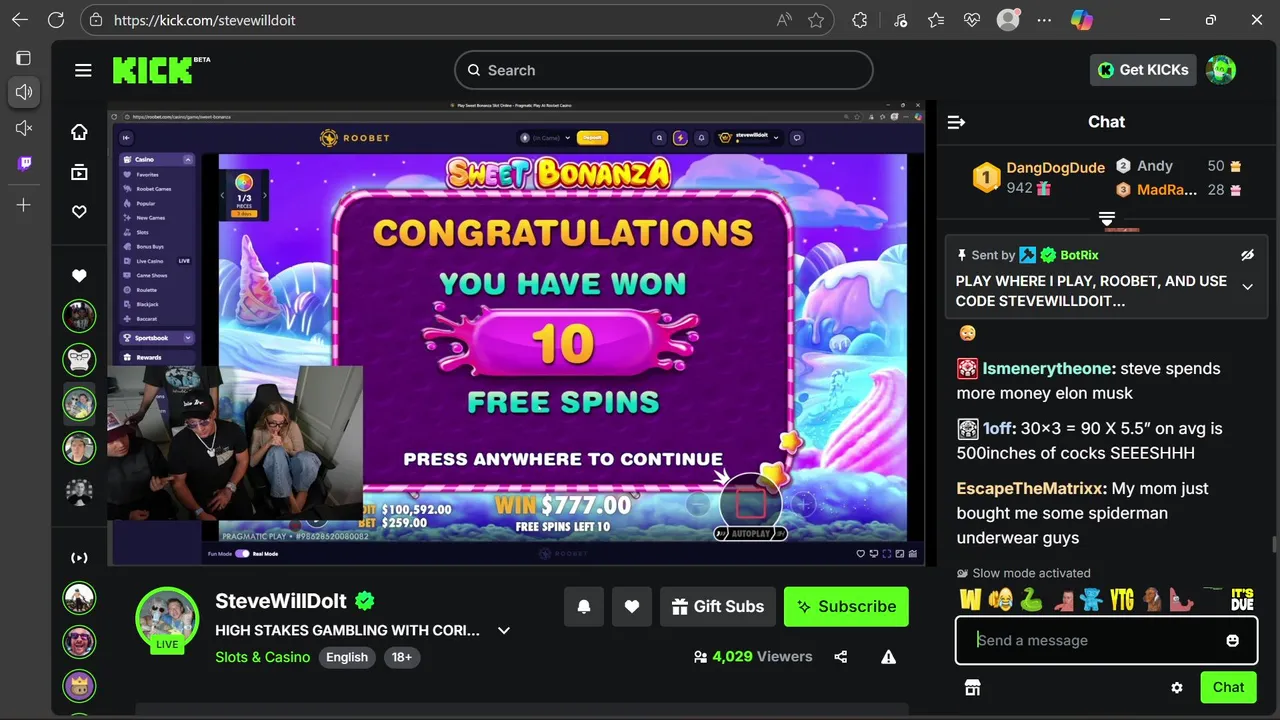This screenshot has height=720, width=1280.
Task: Open emoji picker in message box
Action: 1233,641
